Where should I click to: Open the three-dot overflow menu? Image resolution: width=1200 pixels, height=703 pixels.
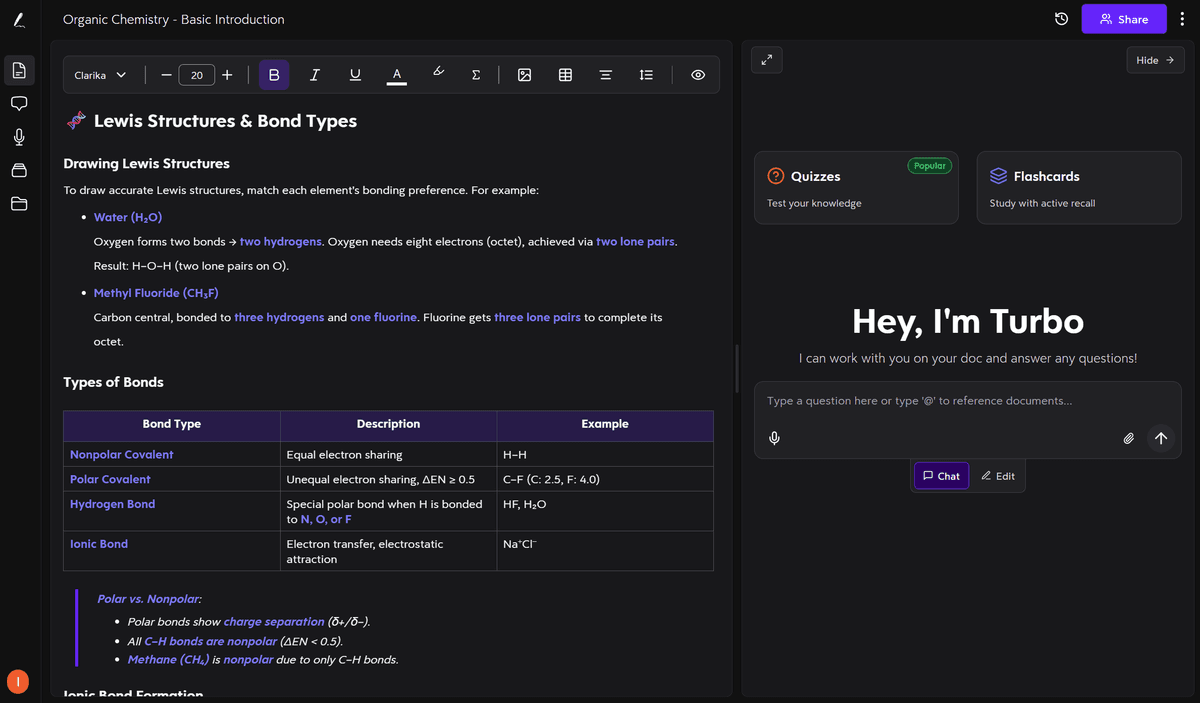(x=1181, y=18)
